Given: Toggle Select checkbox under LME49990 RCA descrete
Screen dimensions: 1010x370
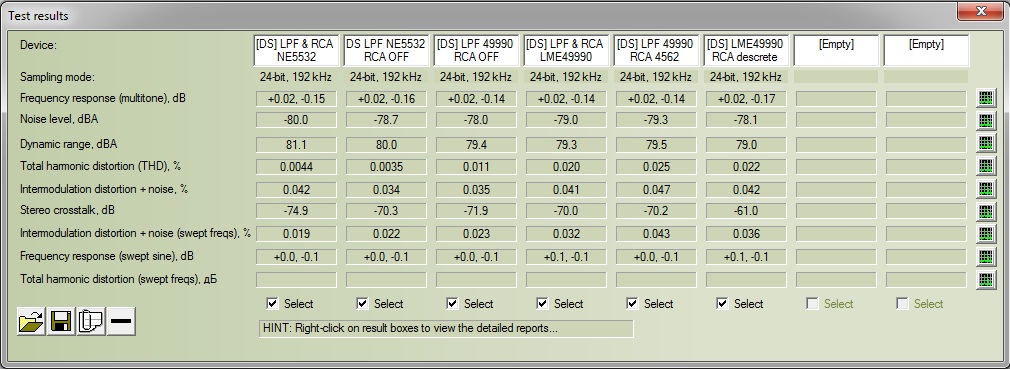Looking at the screenshot, I should (x=723, y=303).
